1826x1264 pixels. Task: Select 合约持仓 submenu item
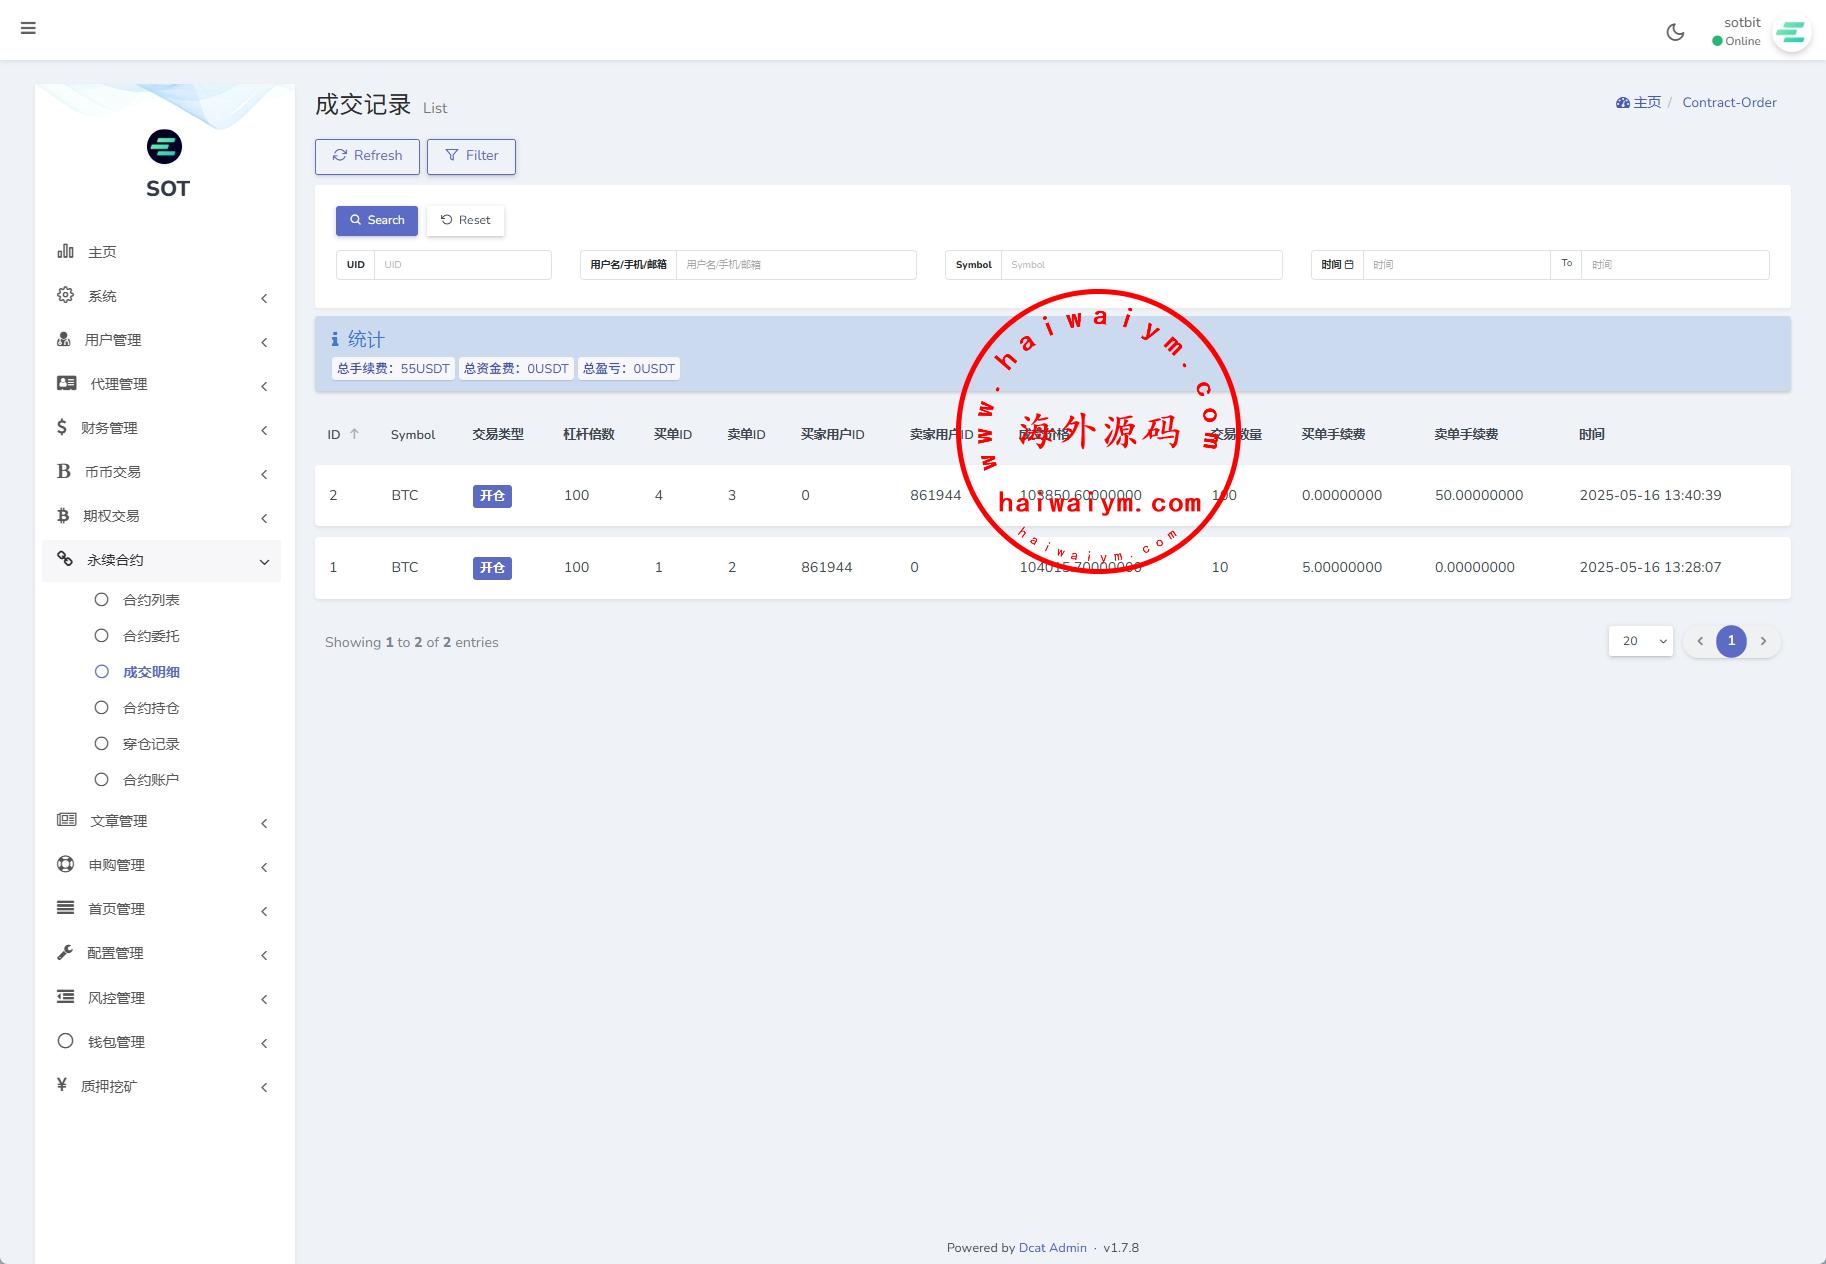point(150,708)
